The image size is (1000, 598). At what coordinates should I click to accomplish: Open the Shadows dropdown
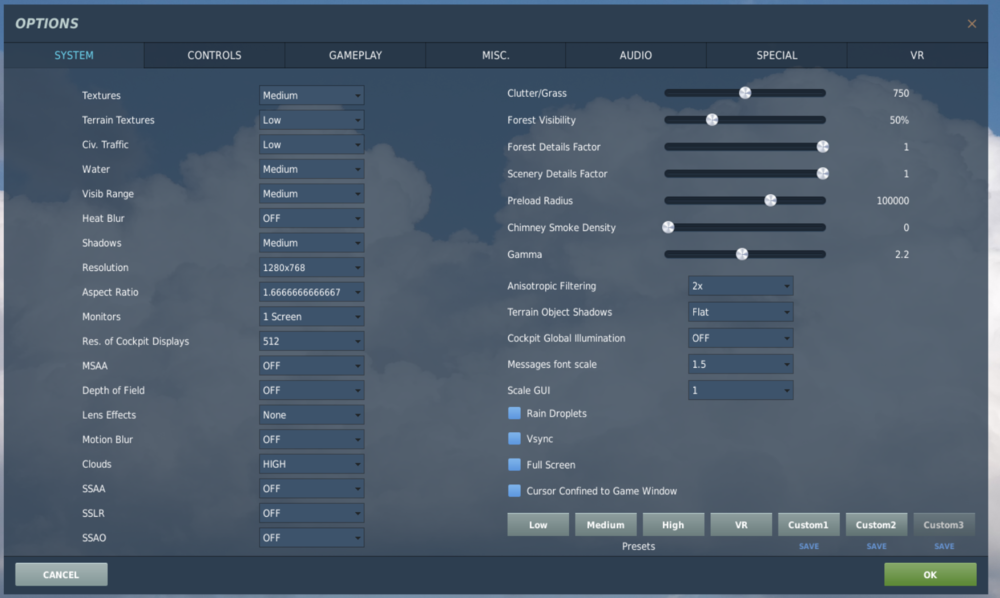[x=311, y=243]
